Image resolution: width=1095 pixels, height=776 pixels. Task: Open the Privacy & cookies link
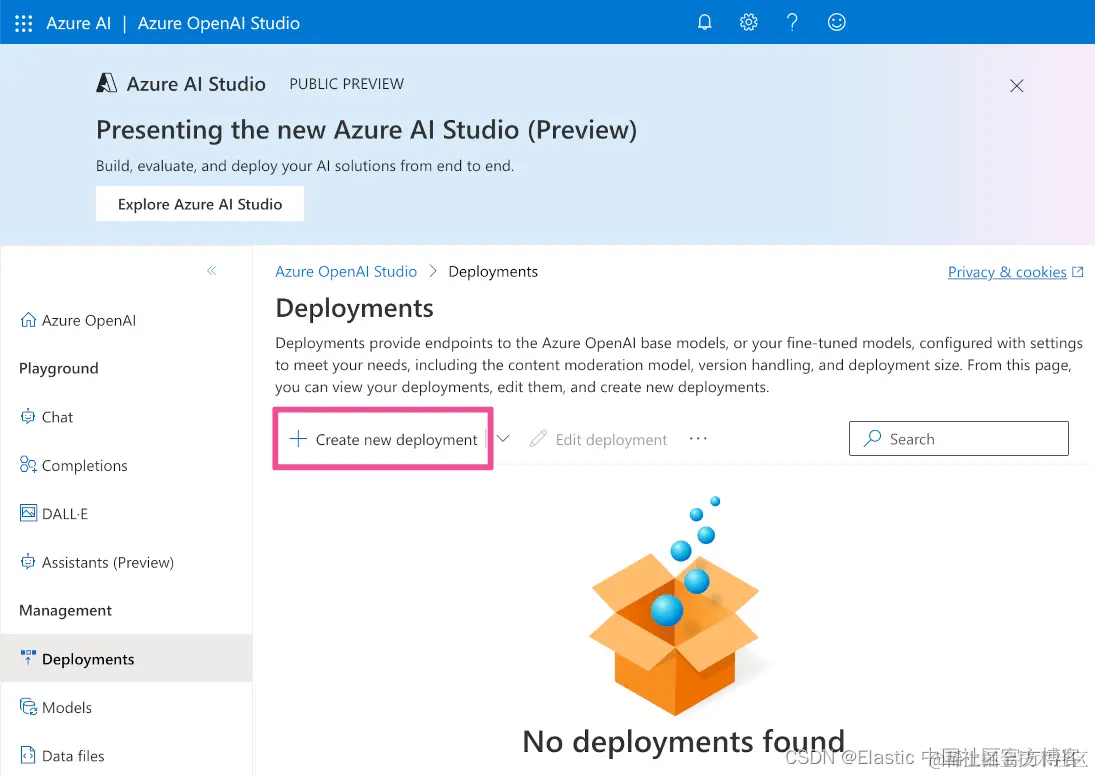pos(1007,272)
